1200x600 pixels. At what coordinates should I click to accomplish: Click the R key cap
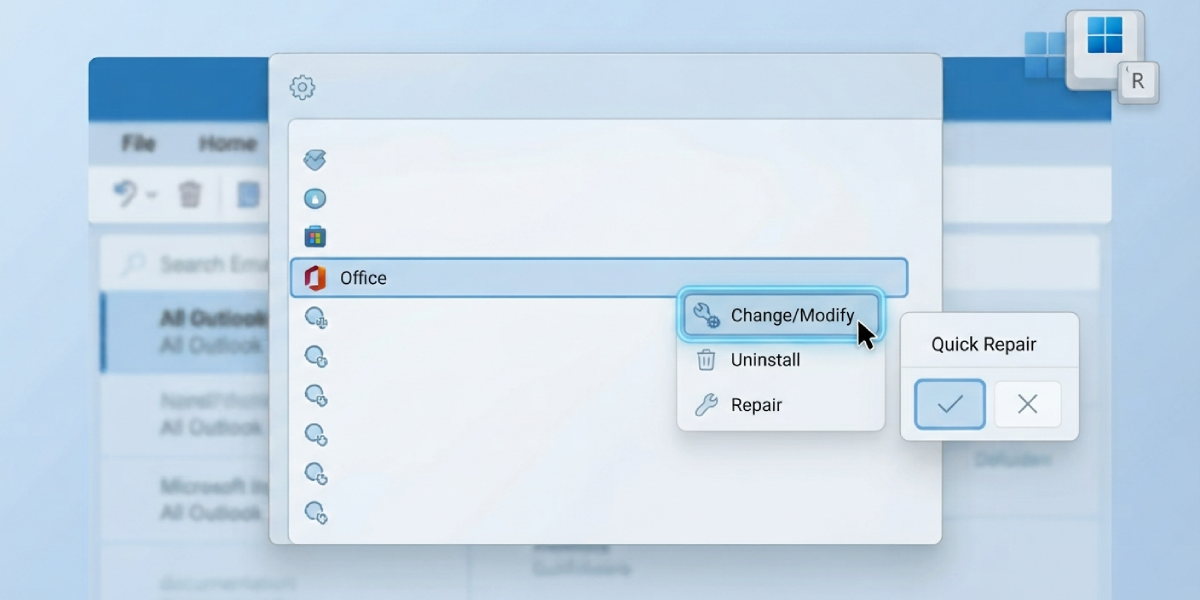[1138, 82]
